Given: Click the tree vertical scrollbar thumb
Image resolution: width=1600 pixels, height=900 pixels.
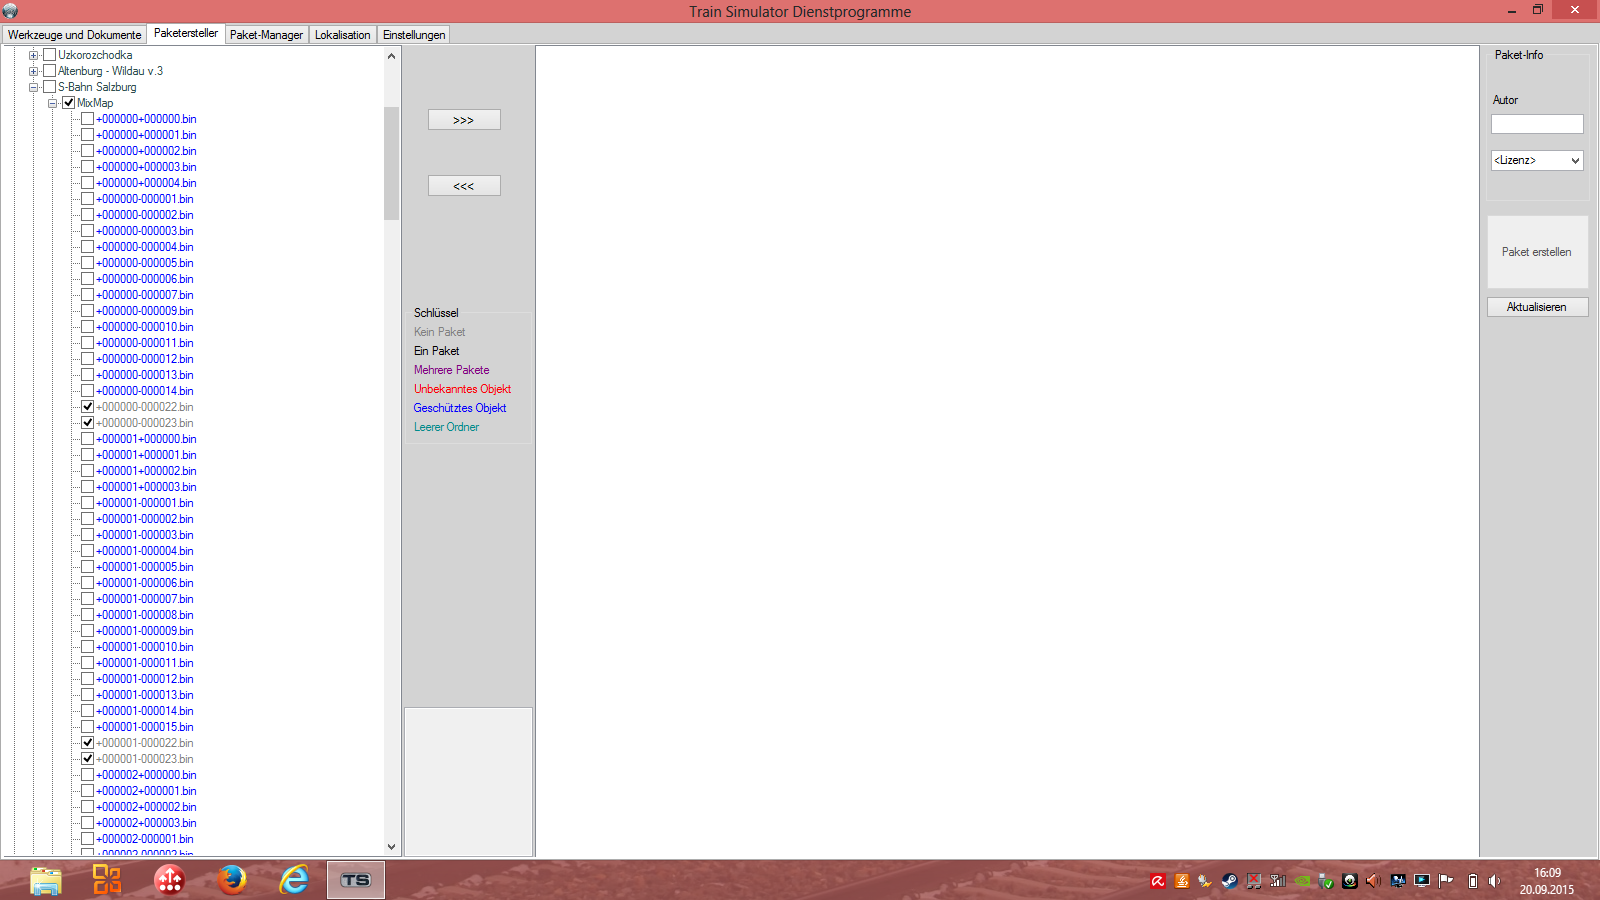Looking at the screenshot, I should point(391,163).
